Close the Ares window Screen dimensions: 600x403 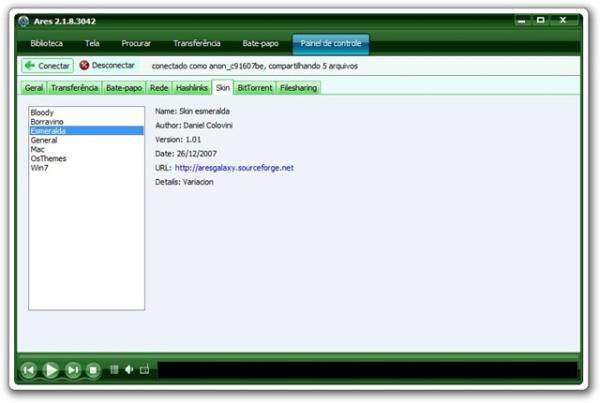[x=563, y=20]
